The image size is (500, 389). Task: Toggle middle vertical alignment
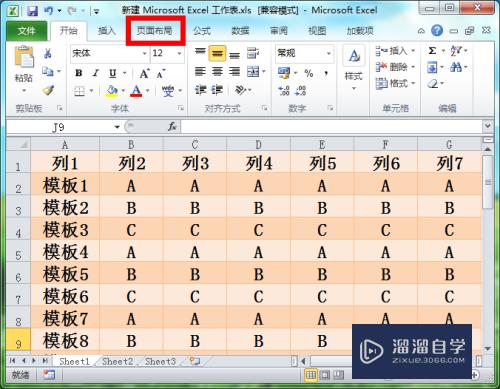click(x=217, y=53)
